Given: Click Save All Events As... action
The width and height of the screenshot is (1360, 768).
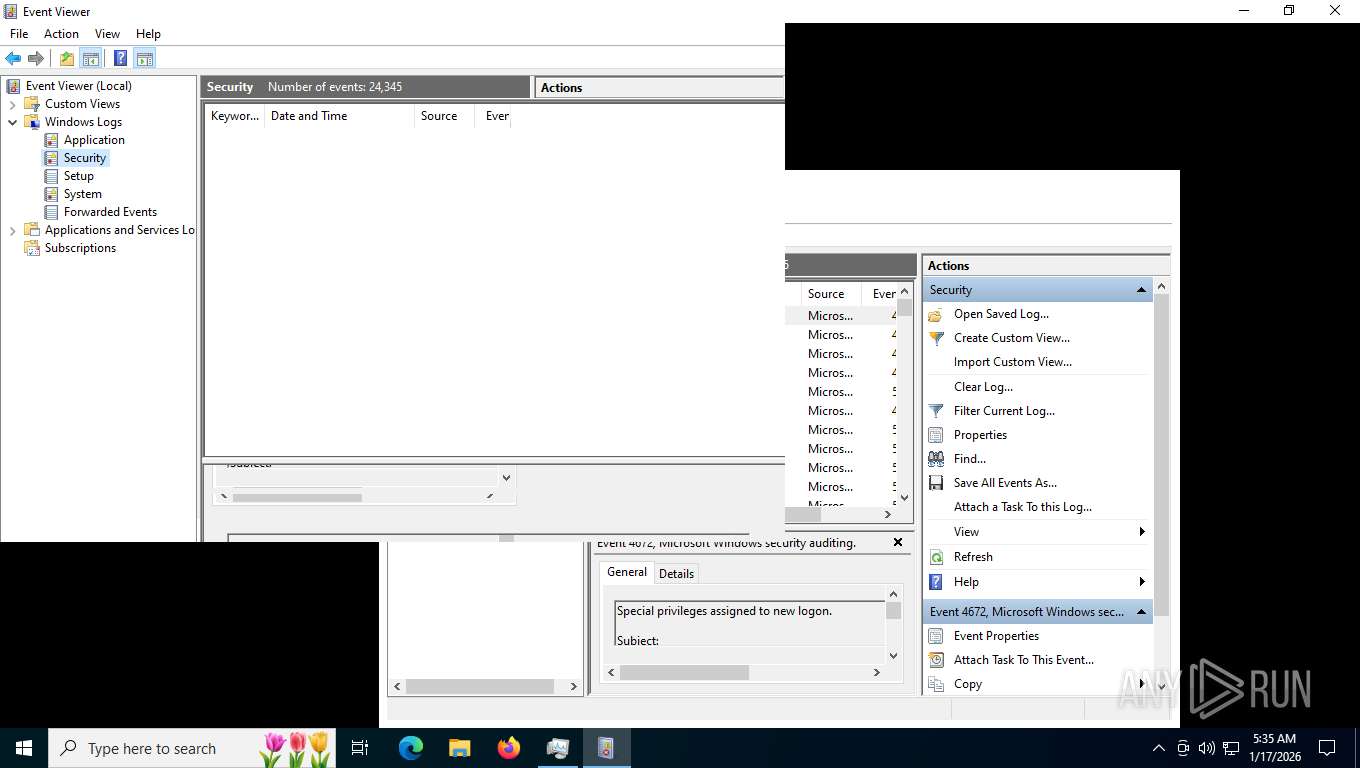Looking at the screenshot, I should click(x=1005, y=483).
